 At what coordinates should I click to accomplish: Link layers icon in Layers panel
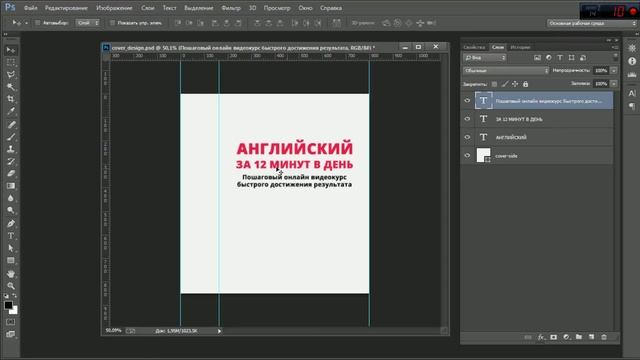528,337
